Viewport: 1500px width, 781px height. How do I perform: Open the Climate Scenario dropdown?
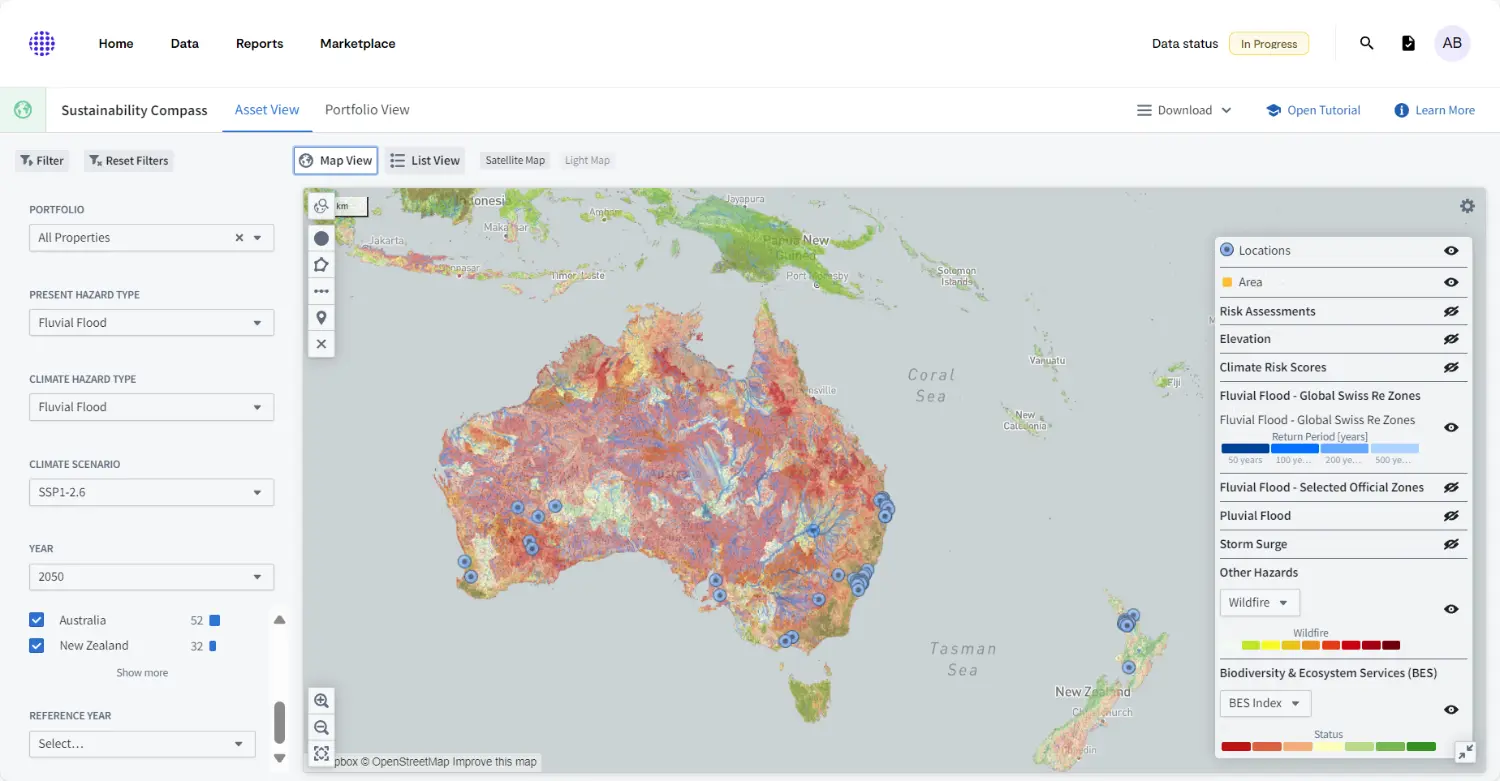(x=151, y=492)
